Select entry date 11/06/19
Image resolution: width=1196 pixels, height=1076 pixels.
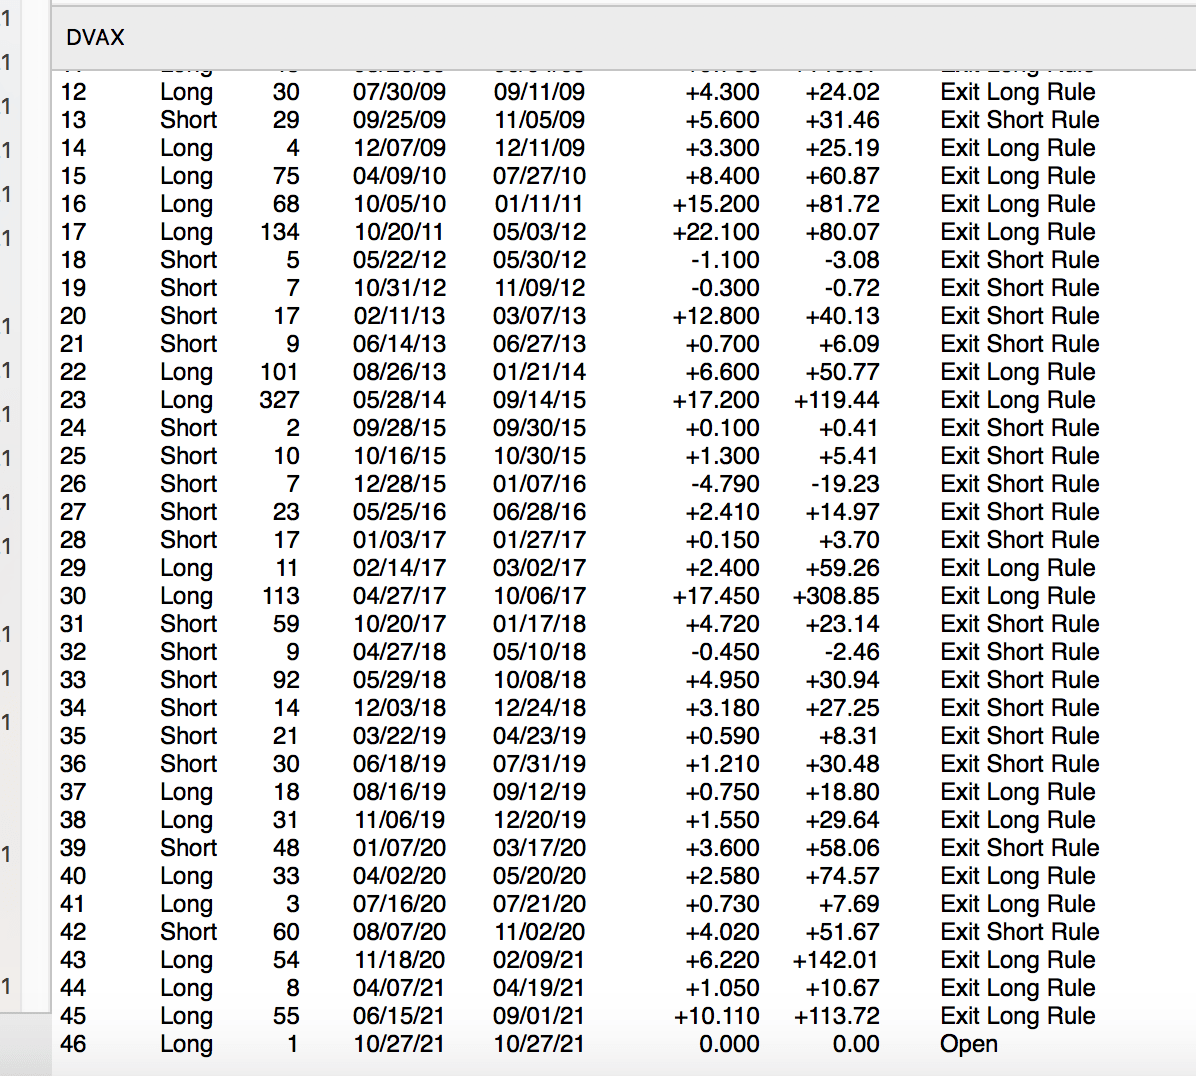coord(399,821)
